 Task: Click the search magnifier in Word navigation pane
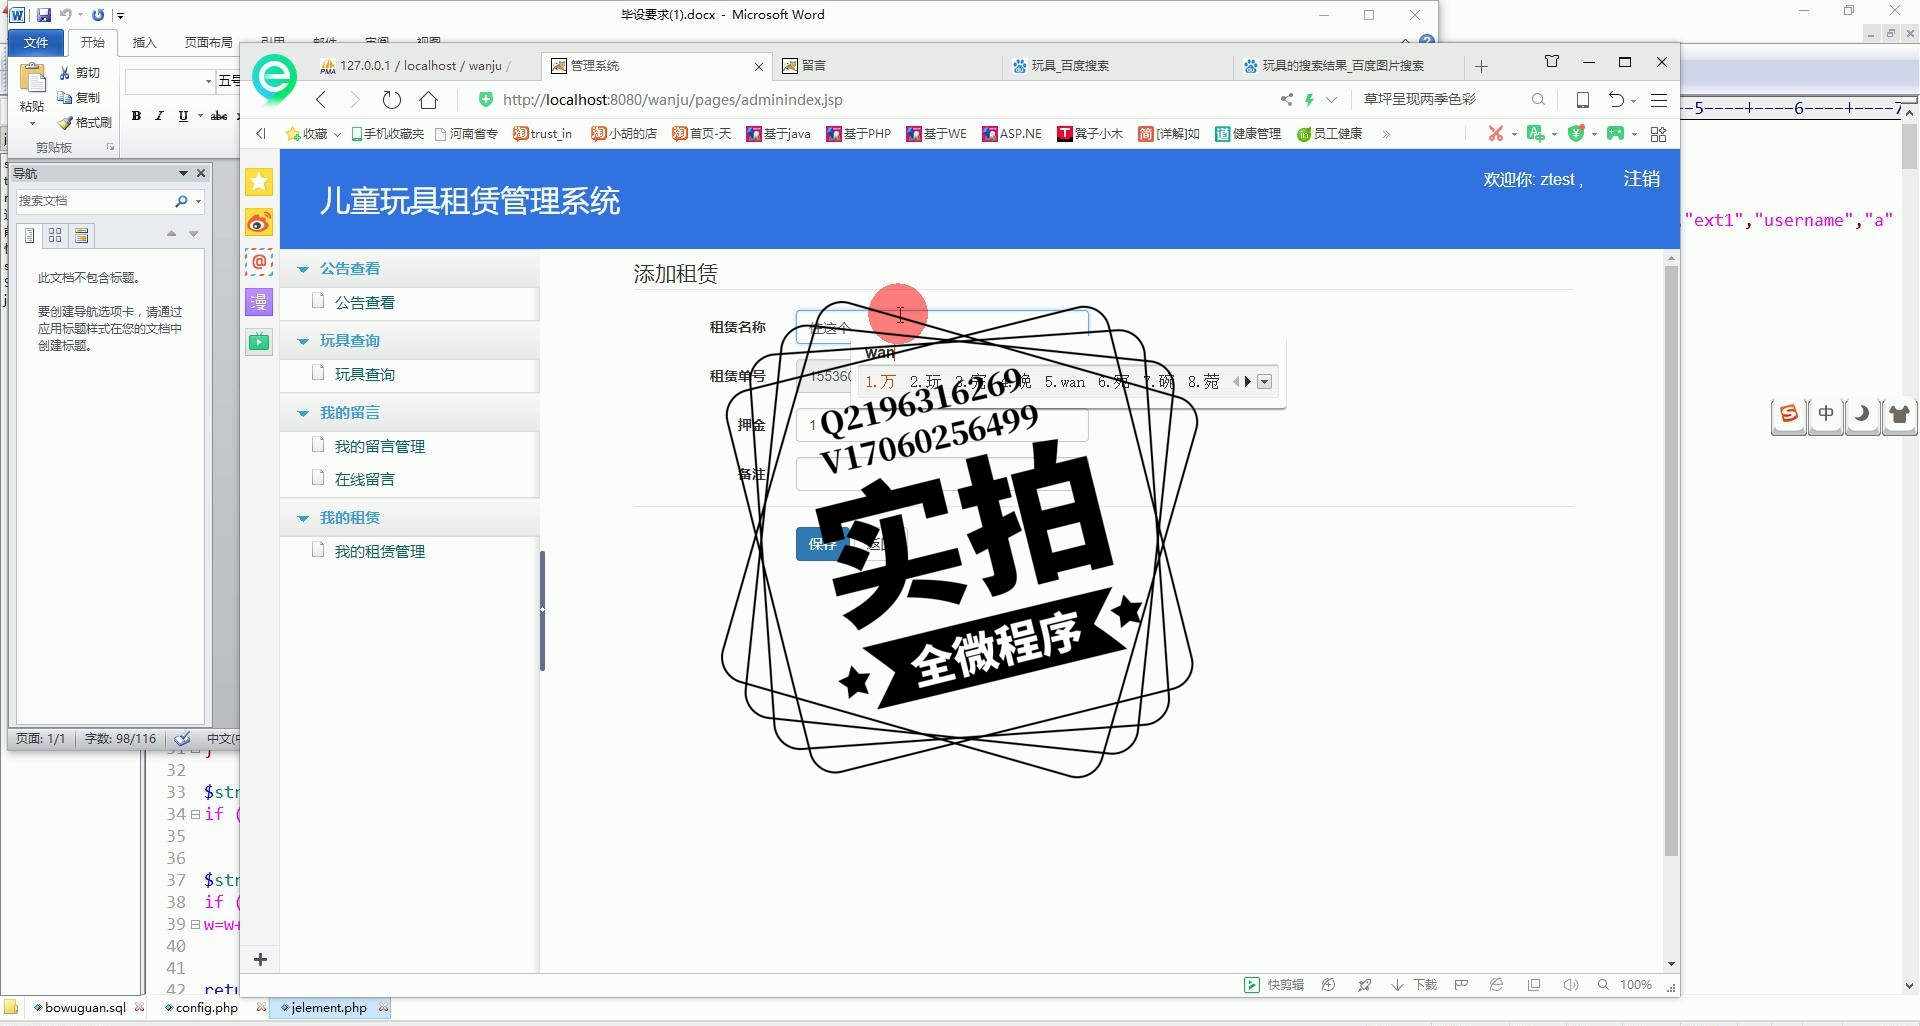[181, 201]
